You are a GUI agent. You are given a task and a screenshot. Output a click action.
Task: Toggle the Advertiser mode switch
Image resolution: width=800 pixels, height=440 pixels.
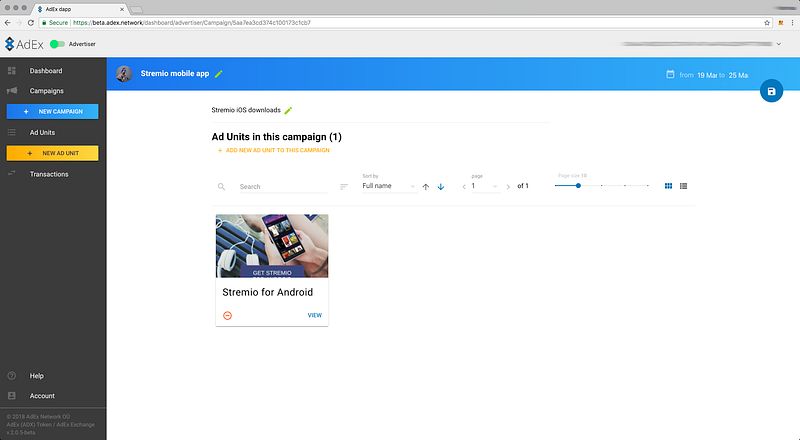click(x=57, y=44)
